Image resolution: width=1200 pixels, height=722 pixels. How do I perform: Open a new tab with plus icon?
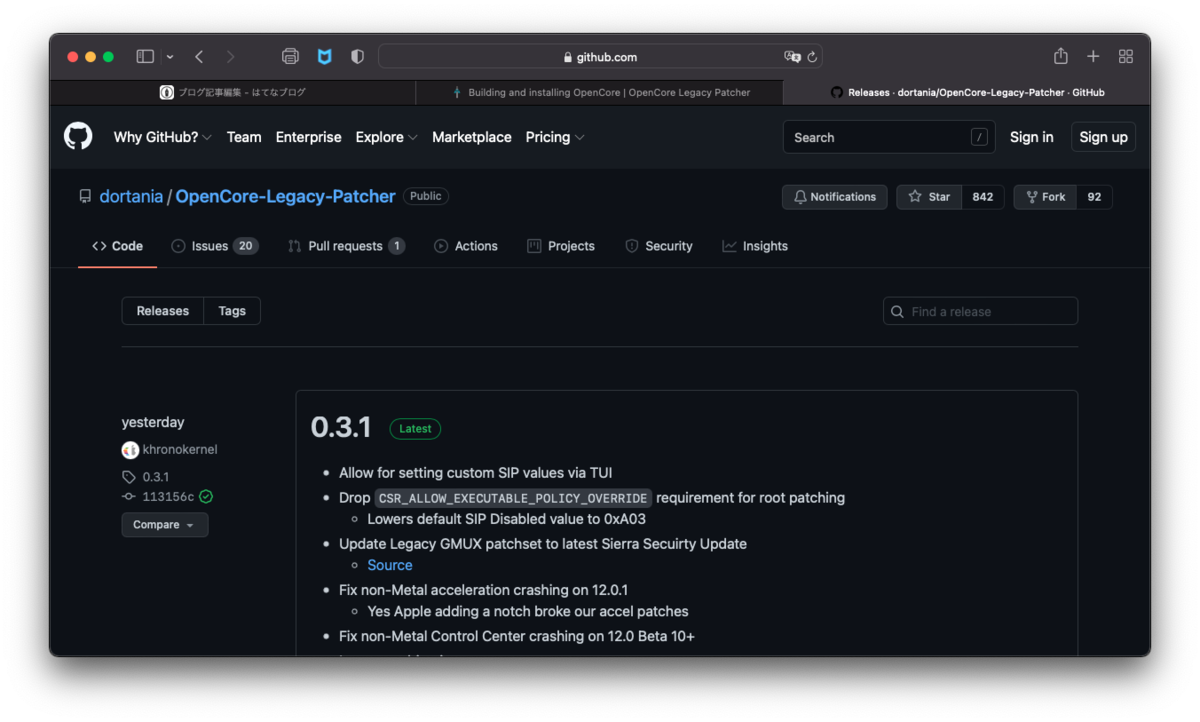[1093, 57]
